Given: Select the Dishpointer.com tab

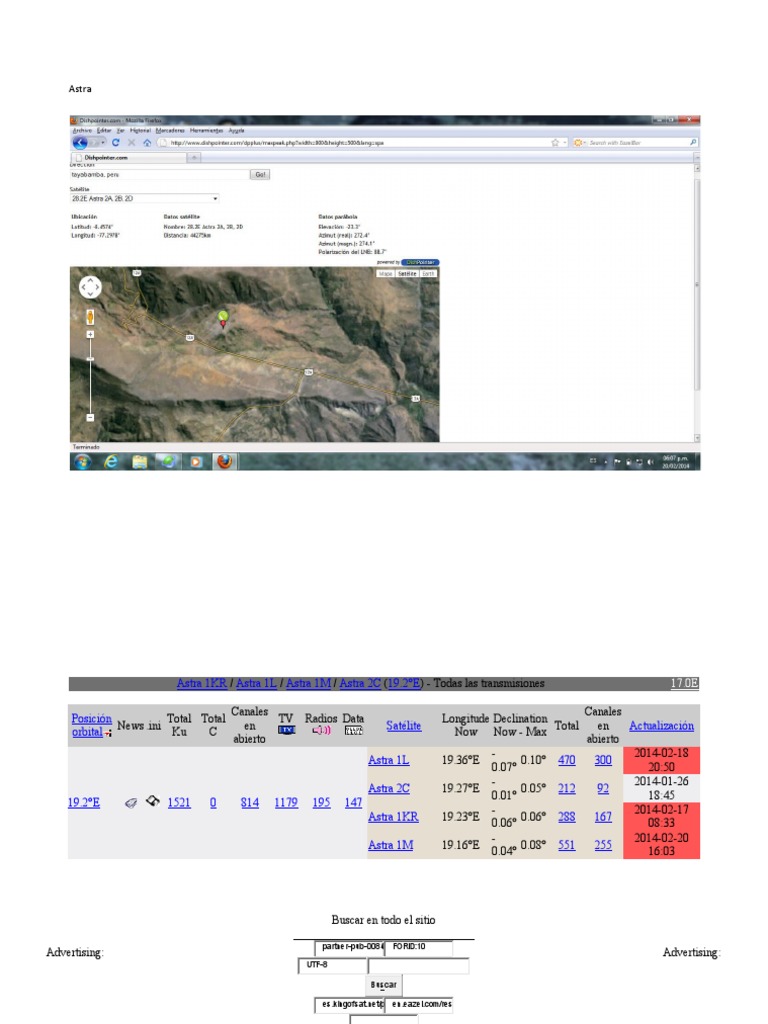Looking at the screenshot, I should click(129, 157).
